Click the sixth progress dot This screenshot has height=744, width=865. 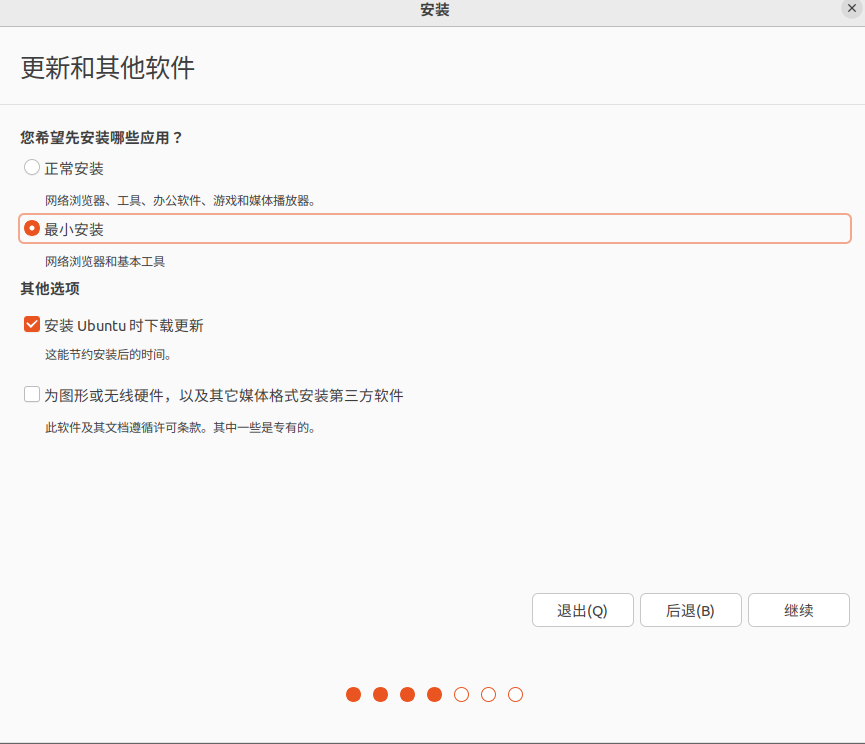click(x=488, y=694)
